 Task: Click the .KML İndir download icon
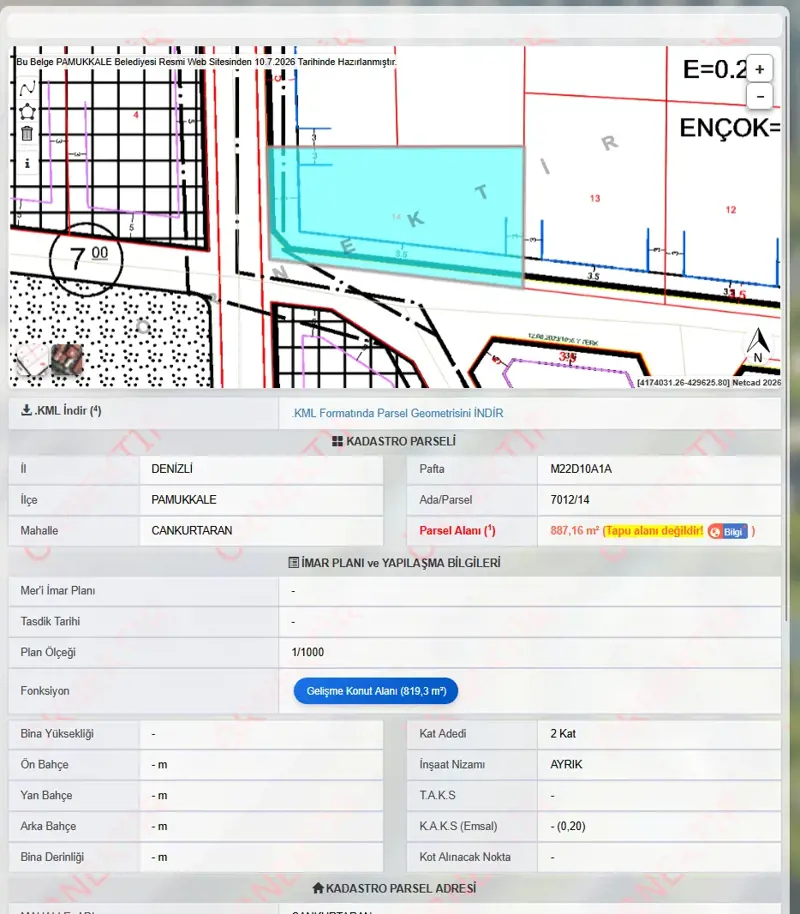(x=26, y=410)
